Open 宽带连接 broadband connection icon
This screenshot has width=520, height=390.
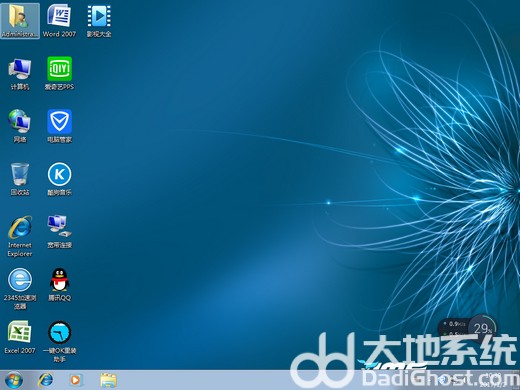pyautogui.click(x=59, y=232)
